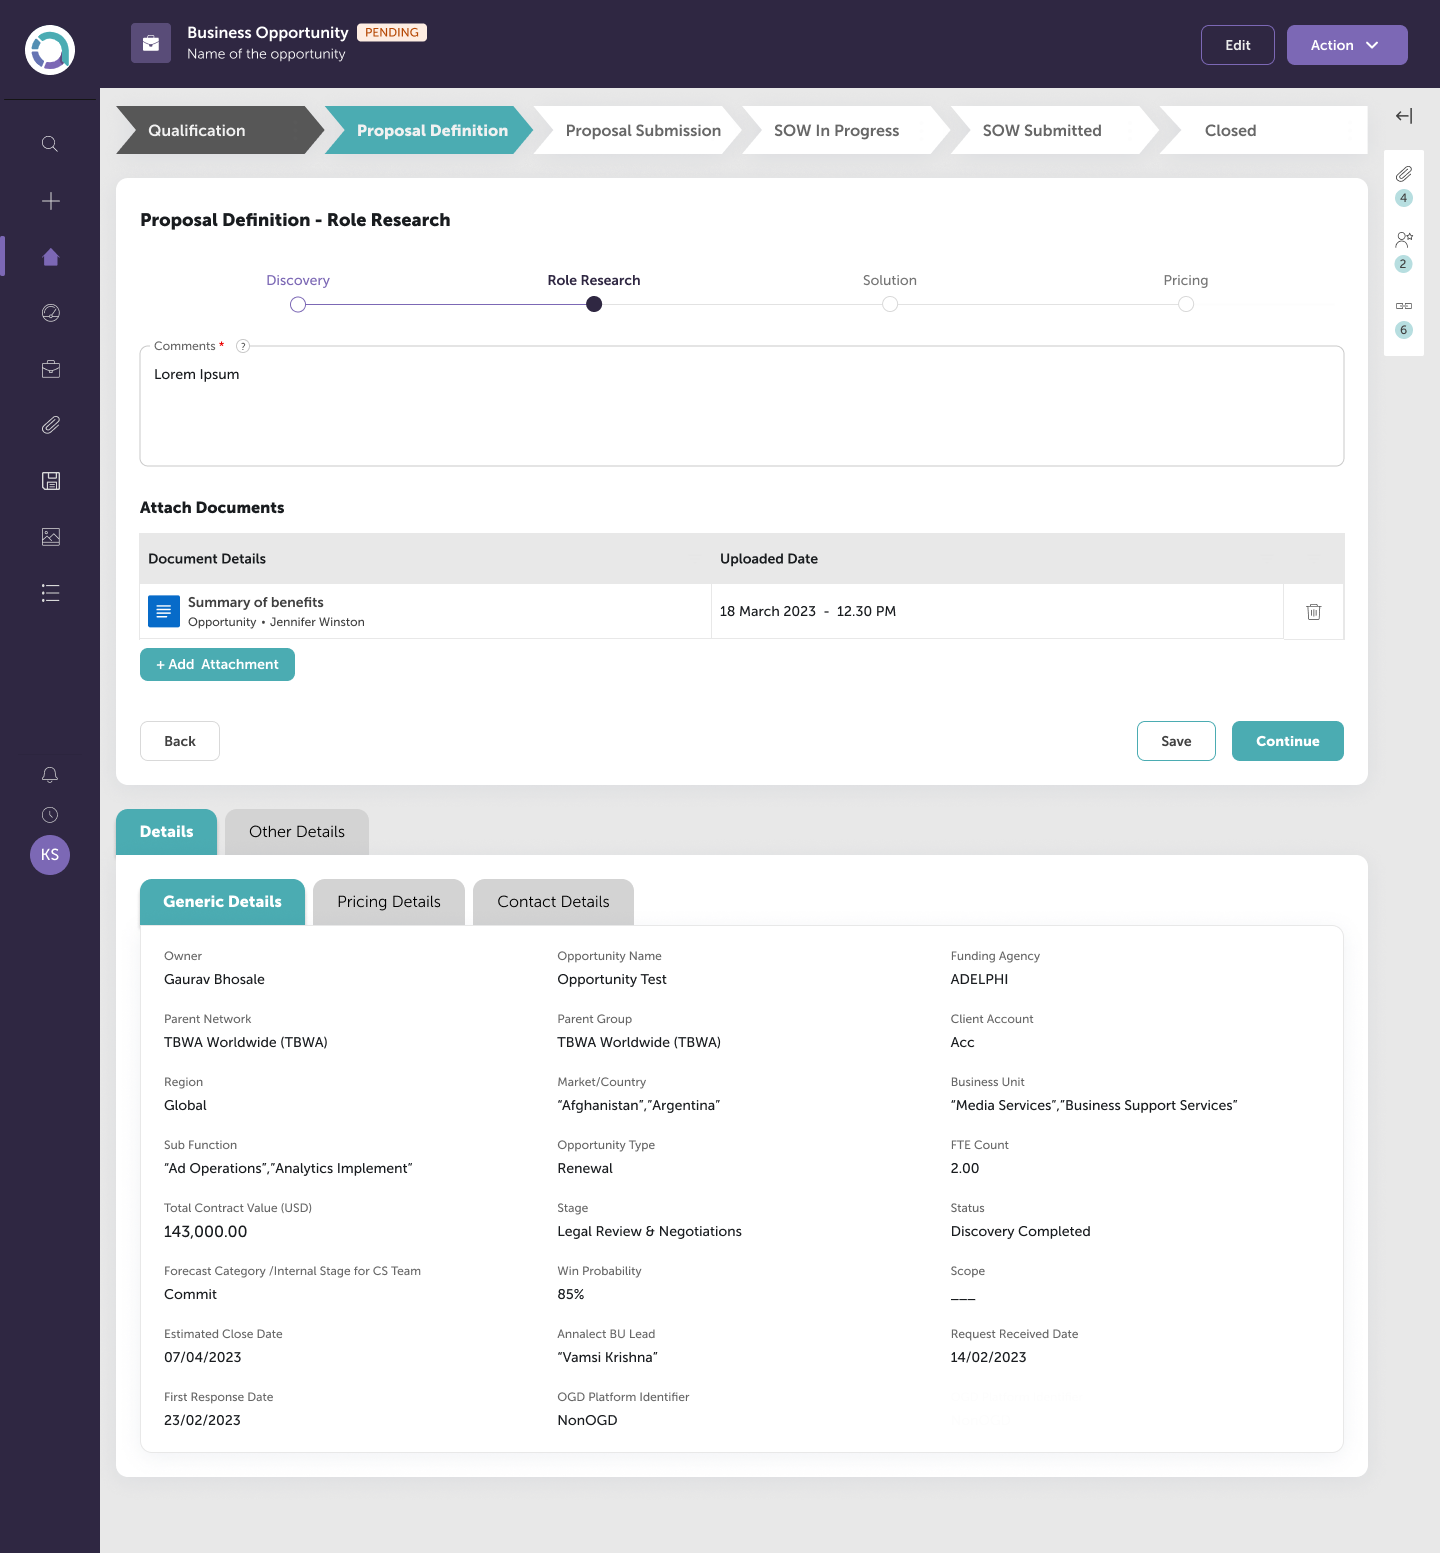
Task: Click the Comments help question icon
Action: tap(242, 346)
